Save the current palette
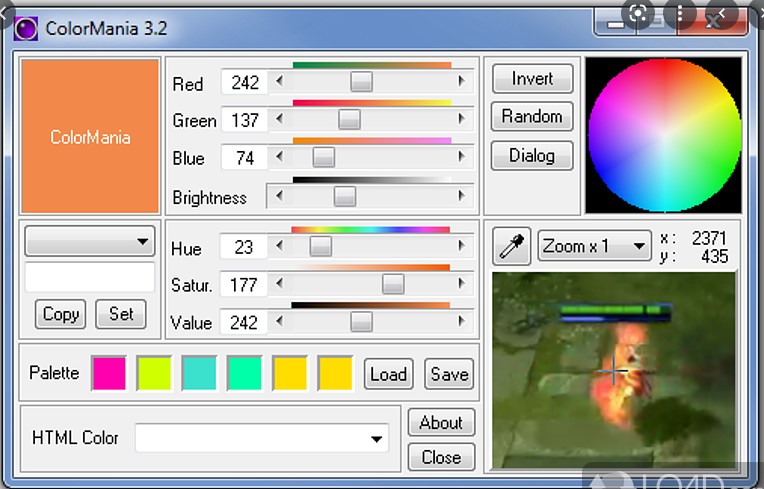The width and height of the screenshot is (764, 489). coord(449,374)
